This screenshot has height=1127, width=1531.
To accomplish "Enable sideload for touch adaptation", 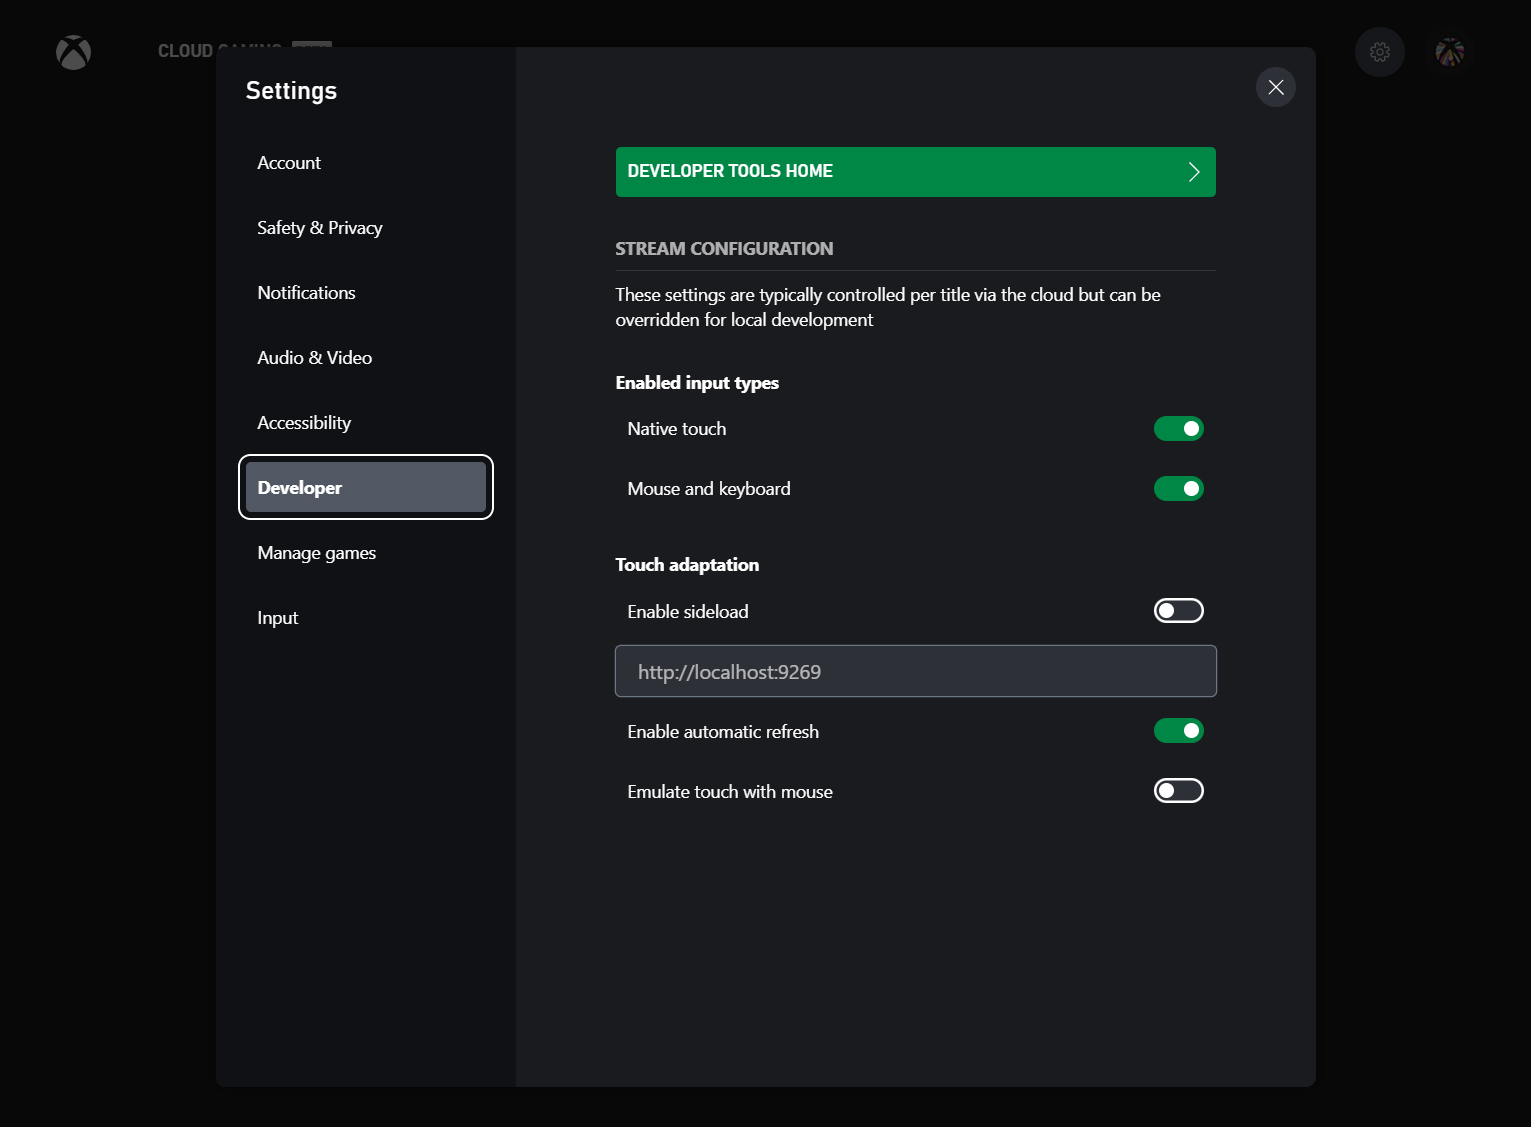I will (x=1178, y=610).
